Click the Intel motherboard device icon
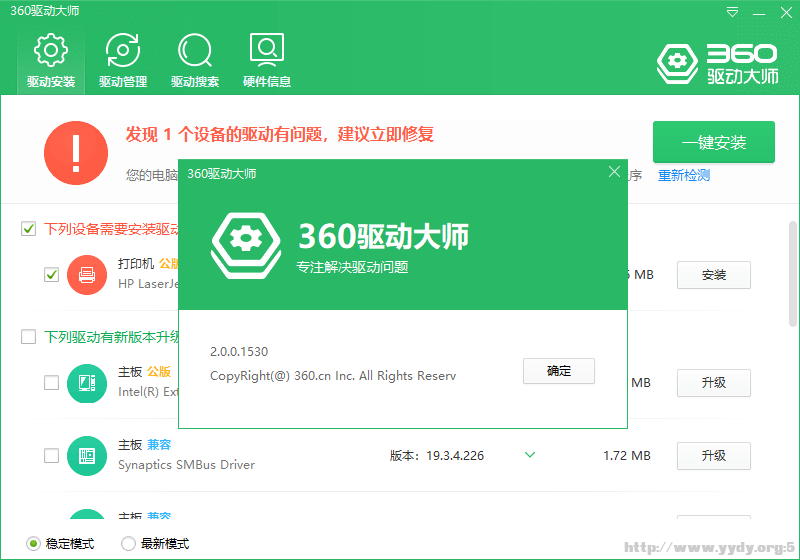The image size is (800, 560). coord(87,383)
